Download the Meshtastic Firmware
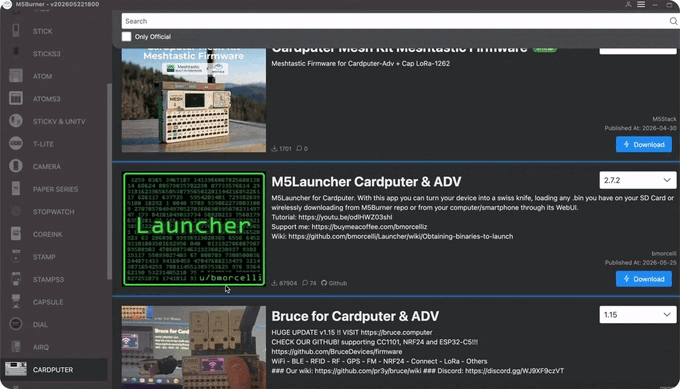680x389 pixels. 644,144
